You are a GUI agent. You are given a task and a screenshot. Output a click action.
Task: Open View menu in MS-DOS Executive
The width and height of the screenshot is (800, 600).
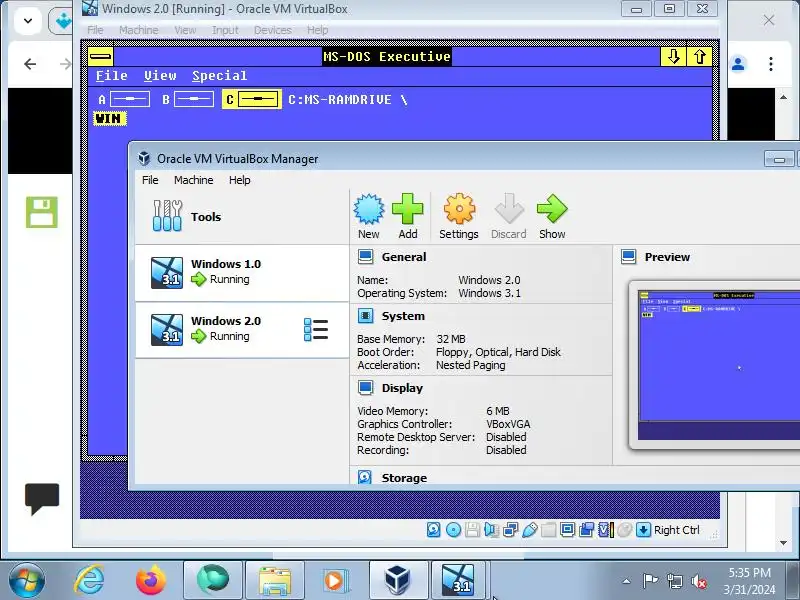(160, 76)
